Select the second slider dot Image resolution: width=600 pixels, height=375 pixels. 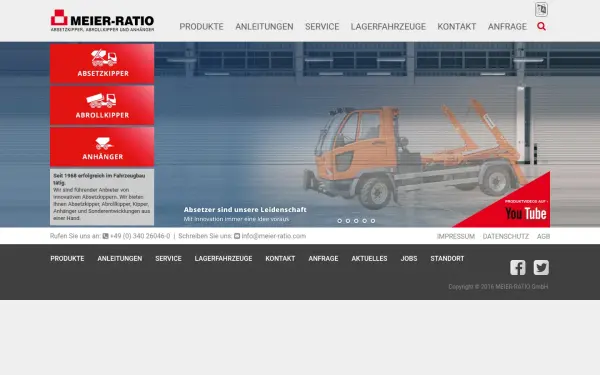(348, 221)
